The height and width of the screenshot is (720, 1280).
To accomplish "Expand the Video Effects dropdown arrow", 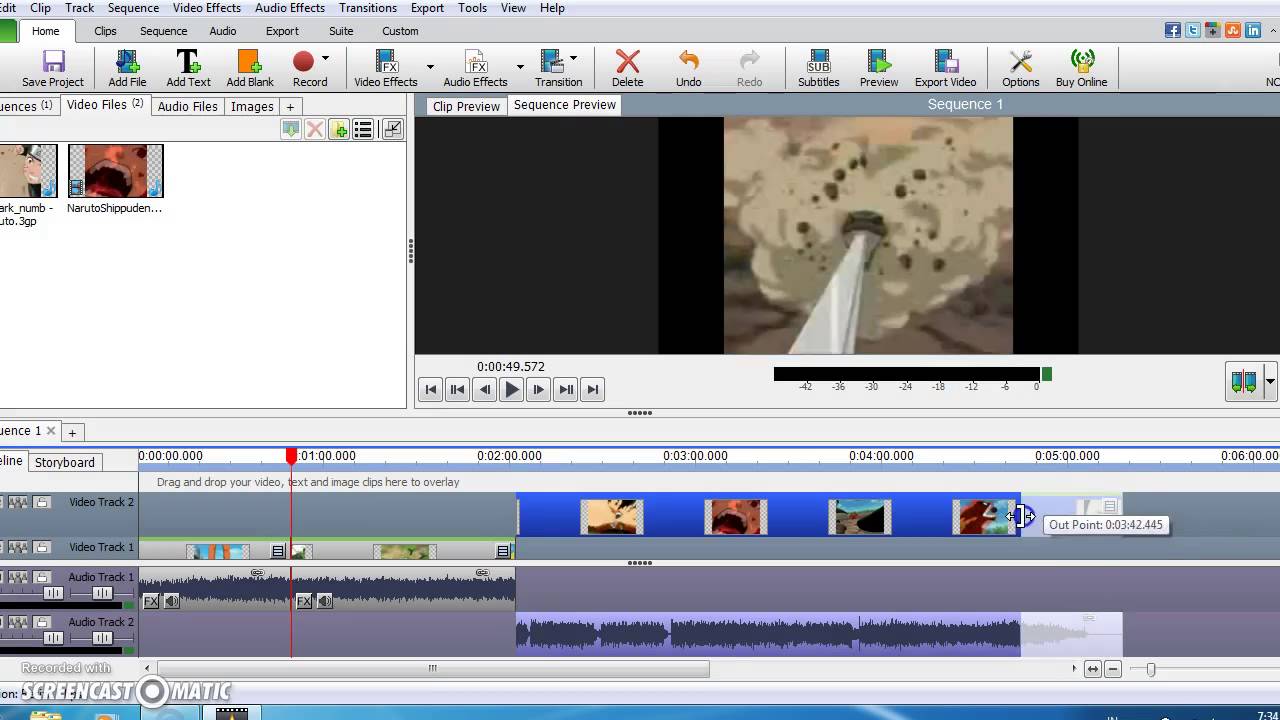I will (x=430, y=67).
